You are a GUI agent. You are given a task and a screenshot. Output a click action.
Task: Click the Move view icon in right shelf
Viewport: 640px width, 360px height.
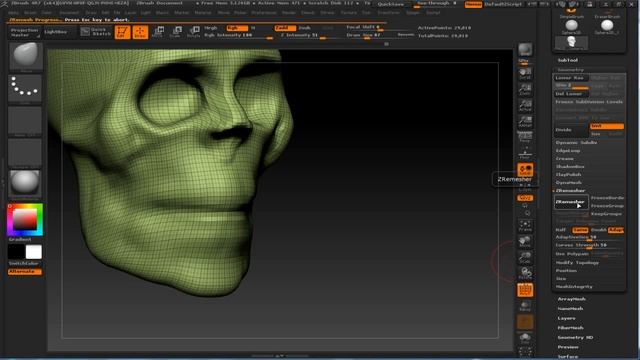coord(525,241)
